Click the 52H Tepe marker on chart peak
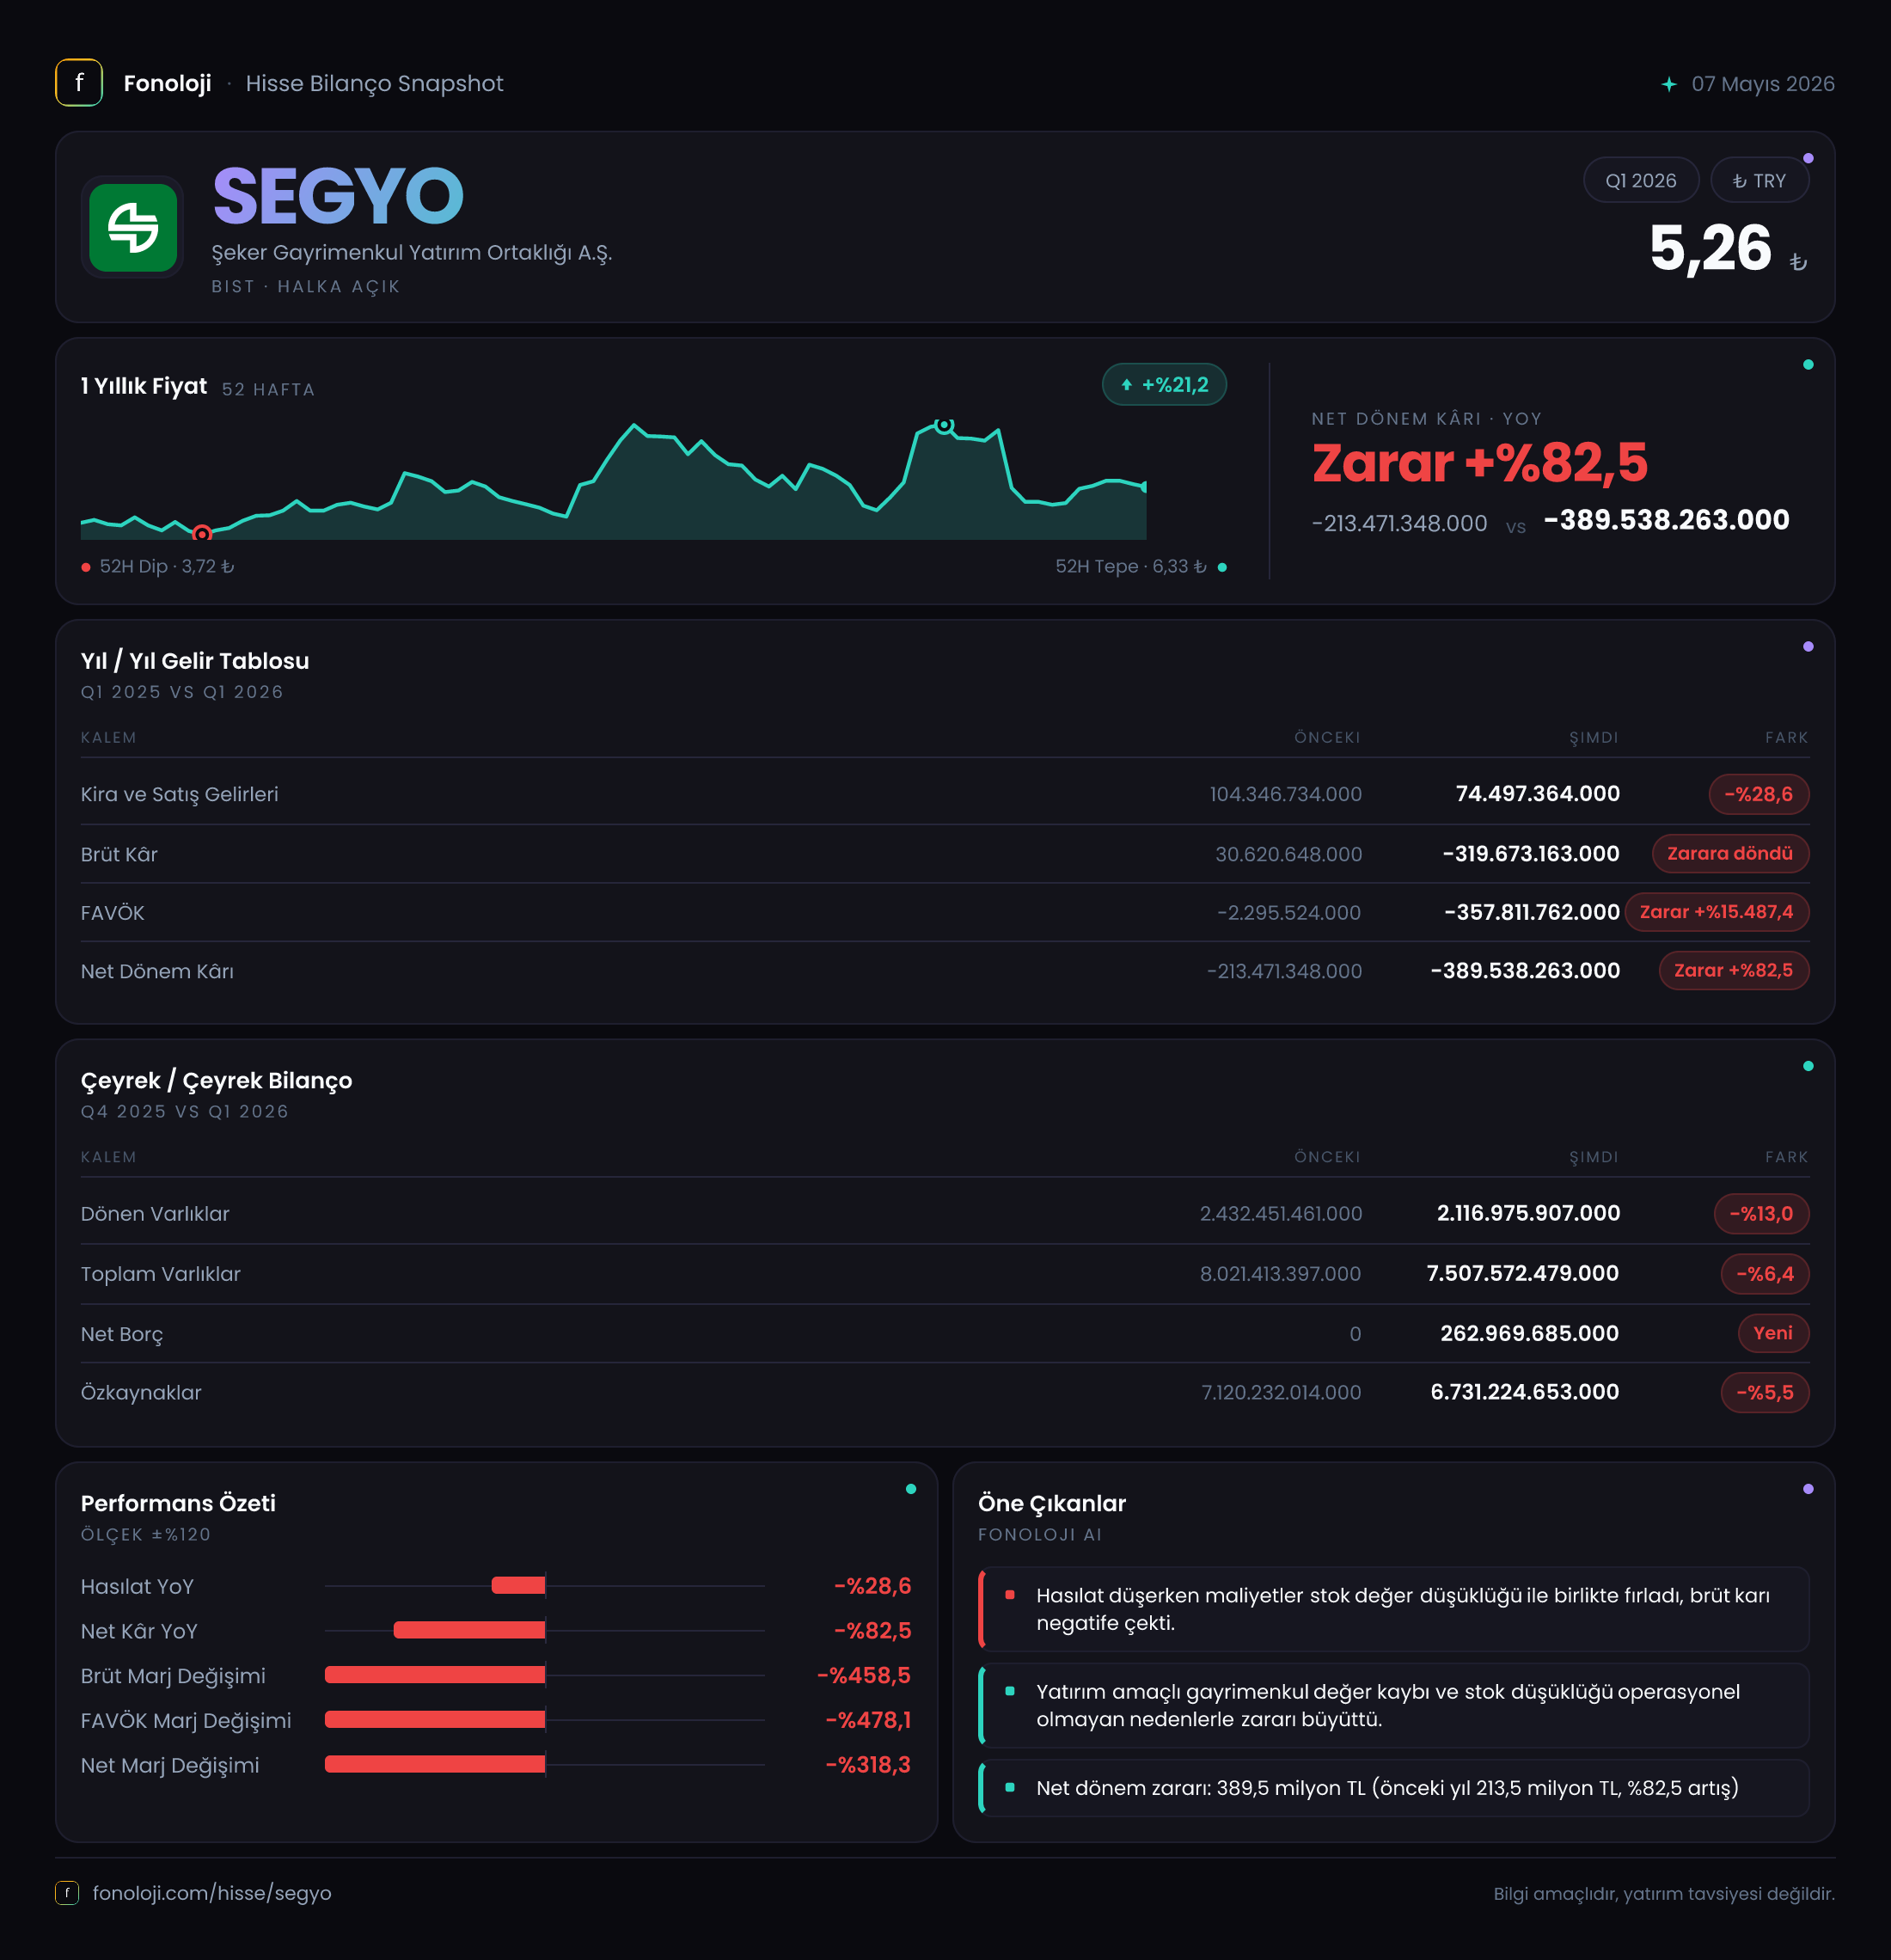Image resolution: width=1891 pixels, height=1960 pixels. (x=944, y=425)
